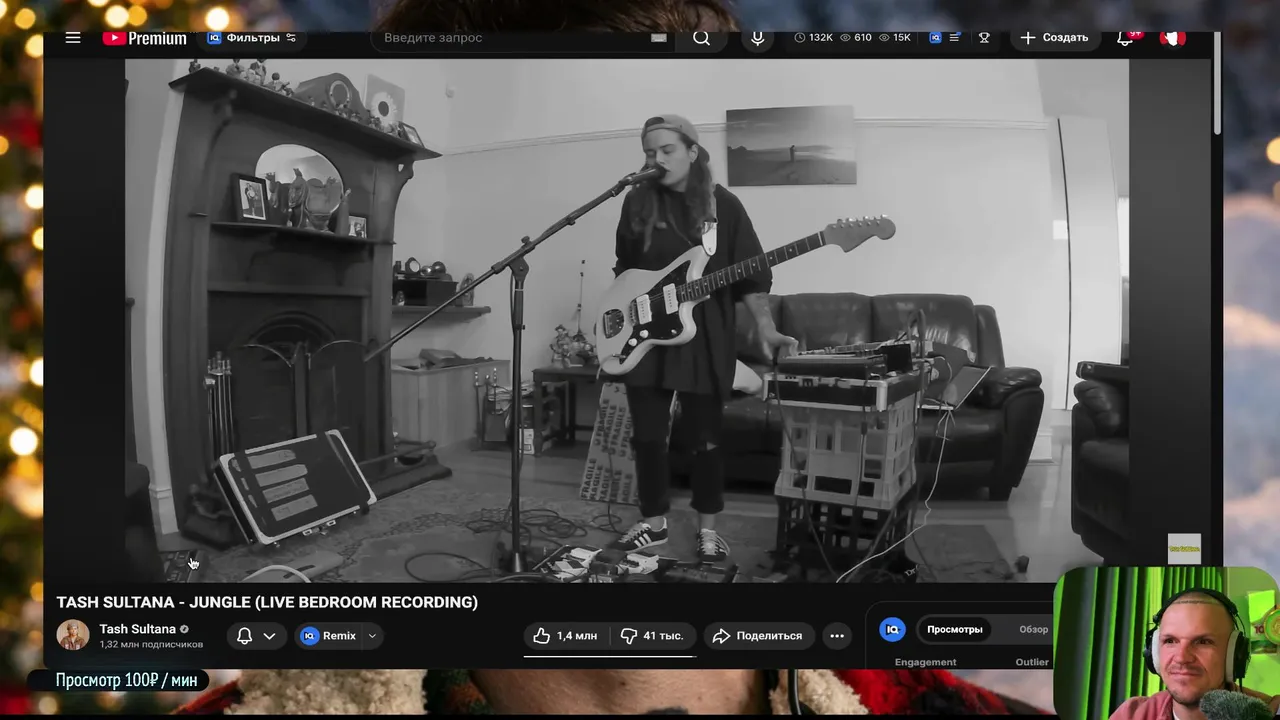Viewport: 1280px width, 720px height.
Task: Toggle subscription notification bell
Action: pos(244,636)
